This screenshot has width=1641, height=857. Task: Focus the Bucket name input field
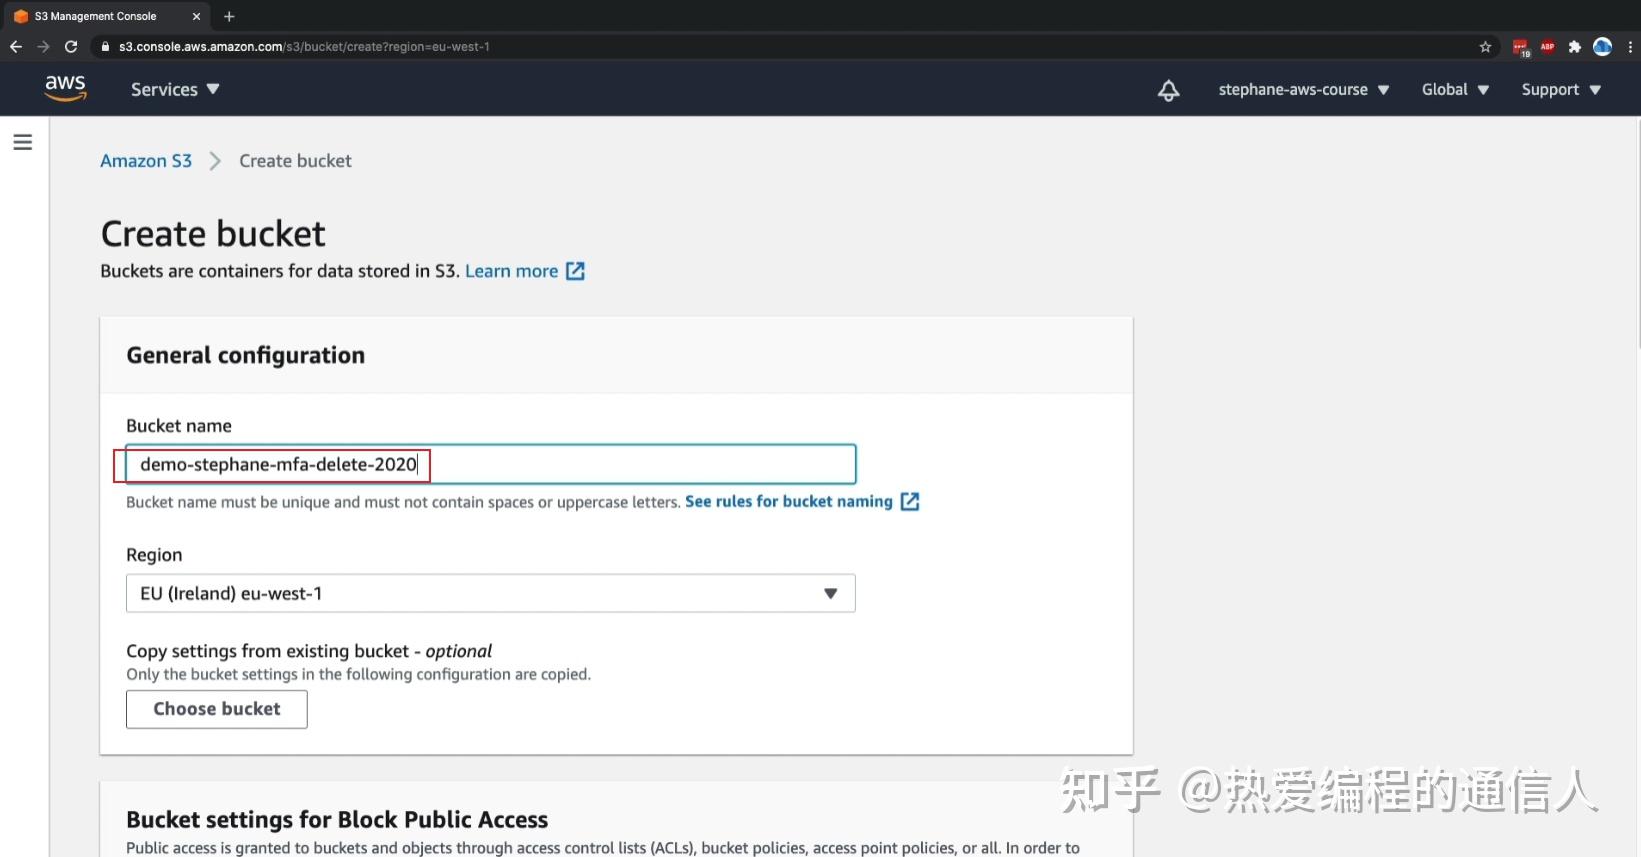coord(491,464)
